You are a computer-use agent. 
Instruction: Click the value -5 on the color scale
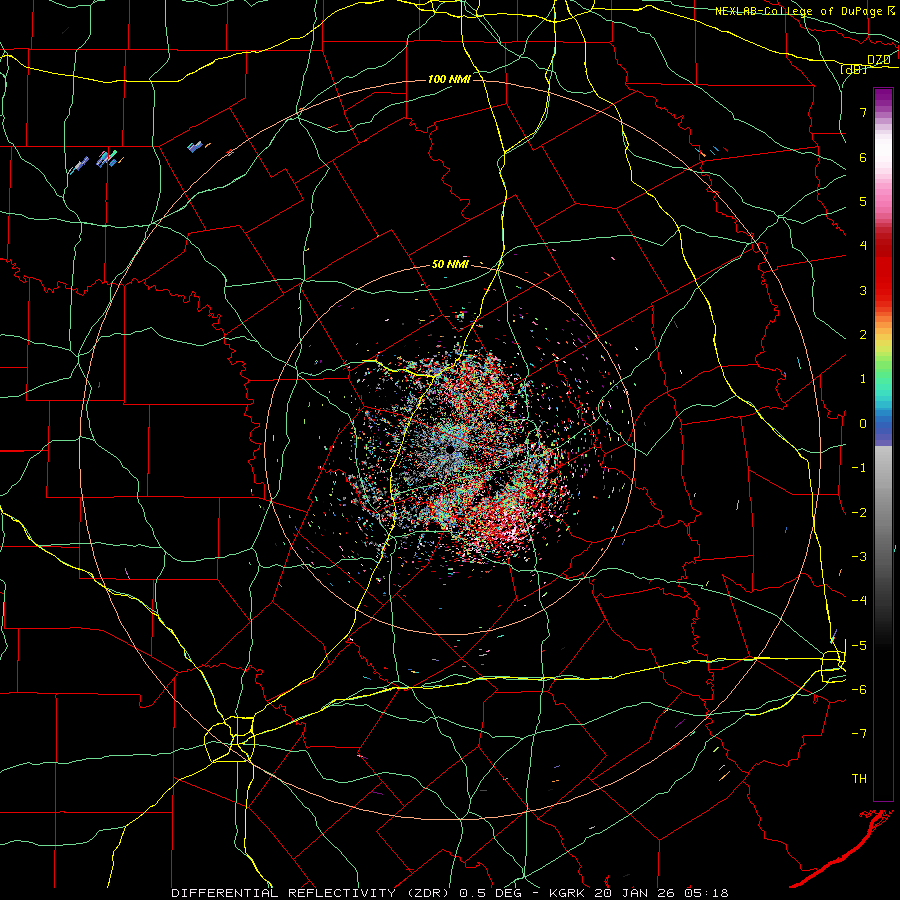coord(859,646)
